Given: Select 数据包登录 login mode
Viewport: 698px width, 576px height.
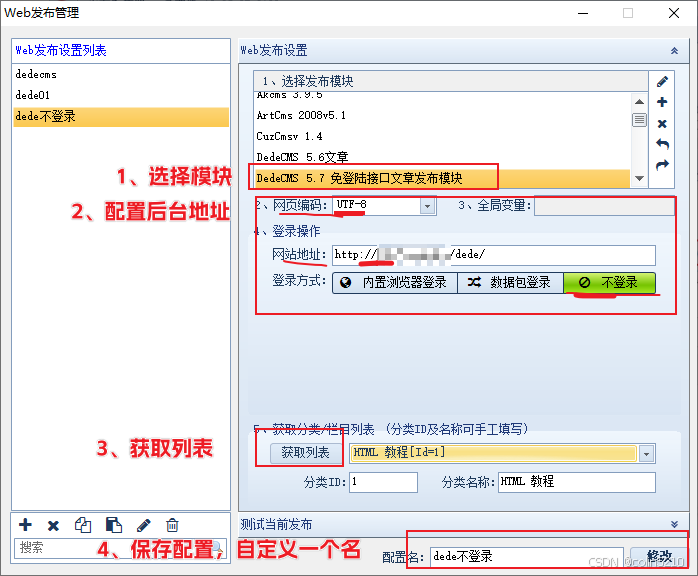Looking at the screenshot, I should pos(510,283).
